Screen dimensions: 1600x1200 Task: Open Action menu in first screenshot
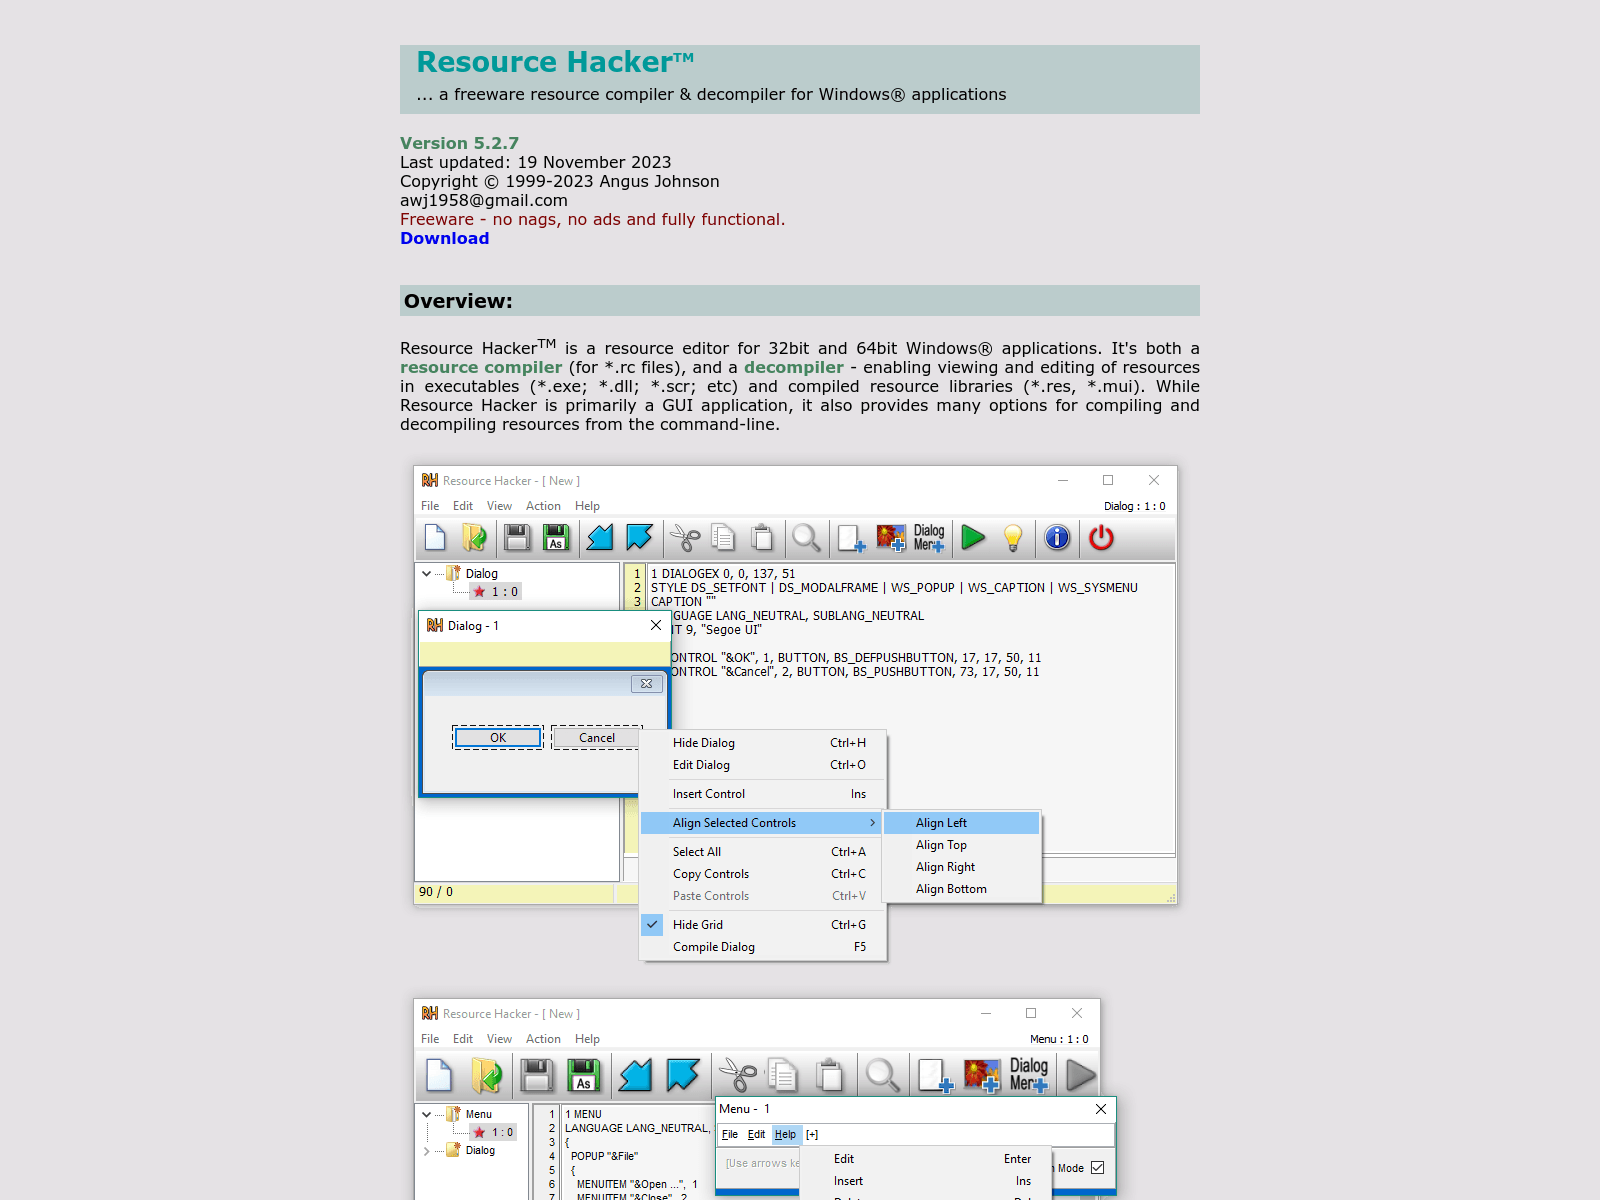pos(543,506)
